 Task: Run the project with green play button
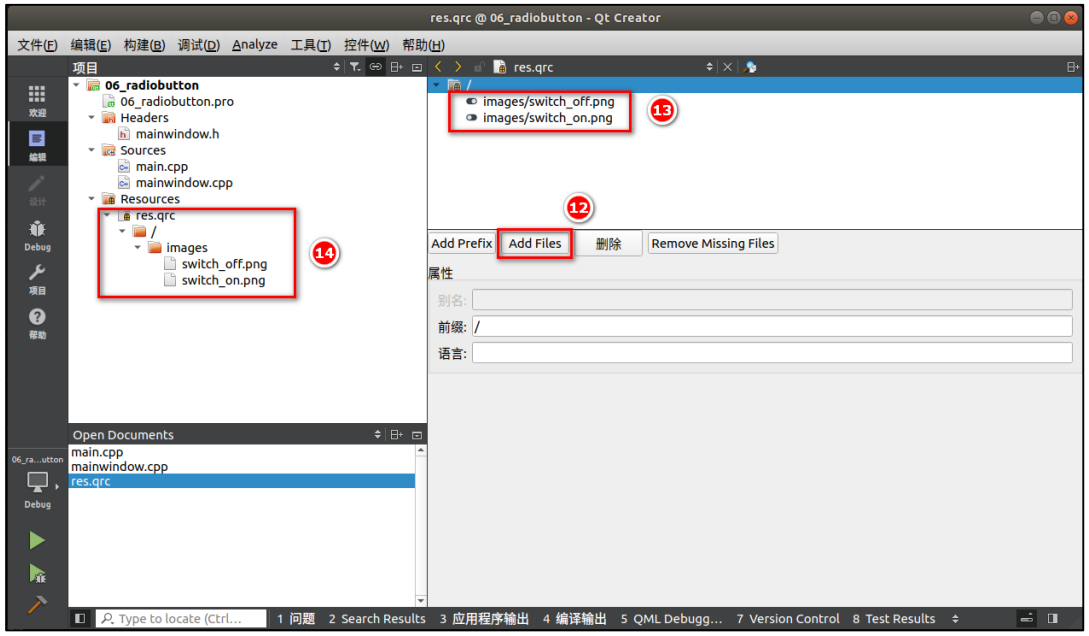point(37,540)
